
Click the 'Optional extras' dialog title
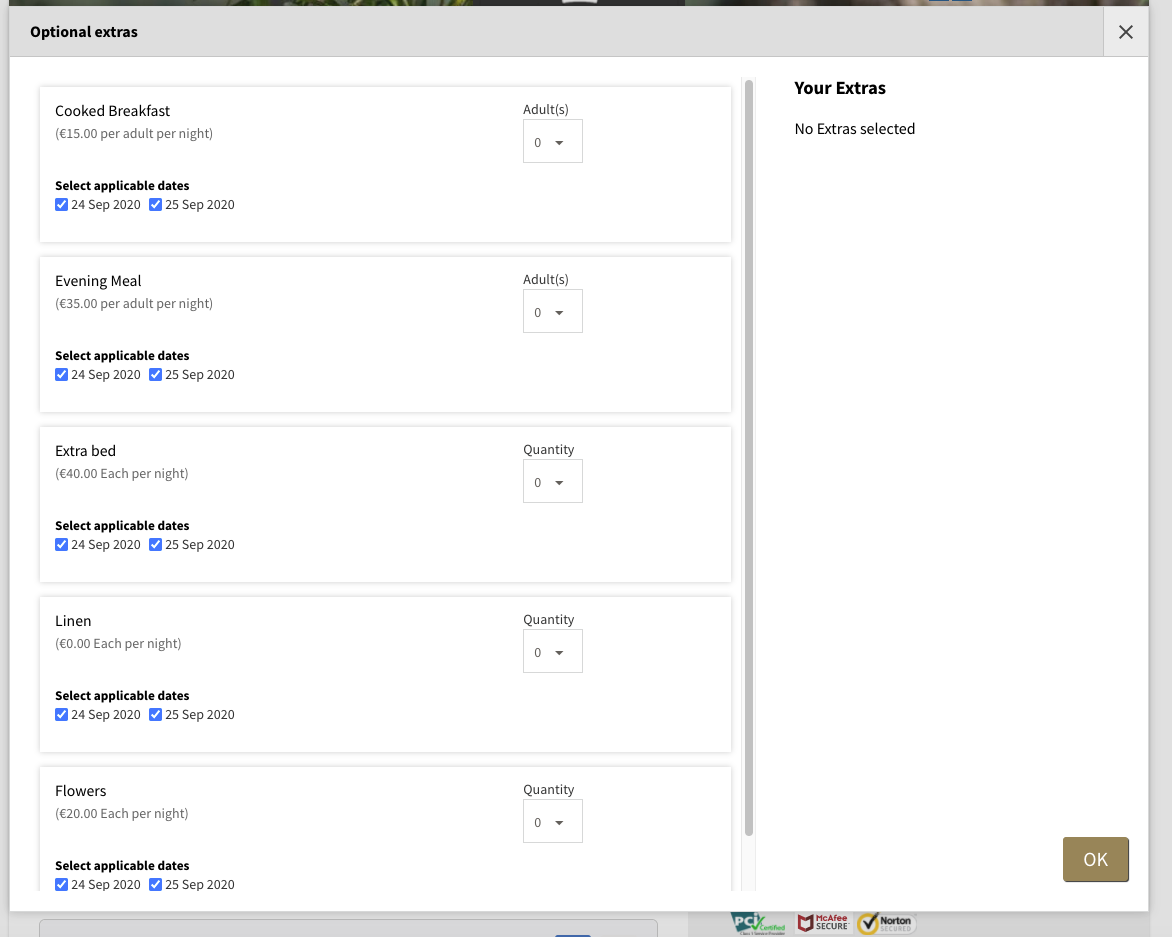84,32
